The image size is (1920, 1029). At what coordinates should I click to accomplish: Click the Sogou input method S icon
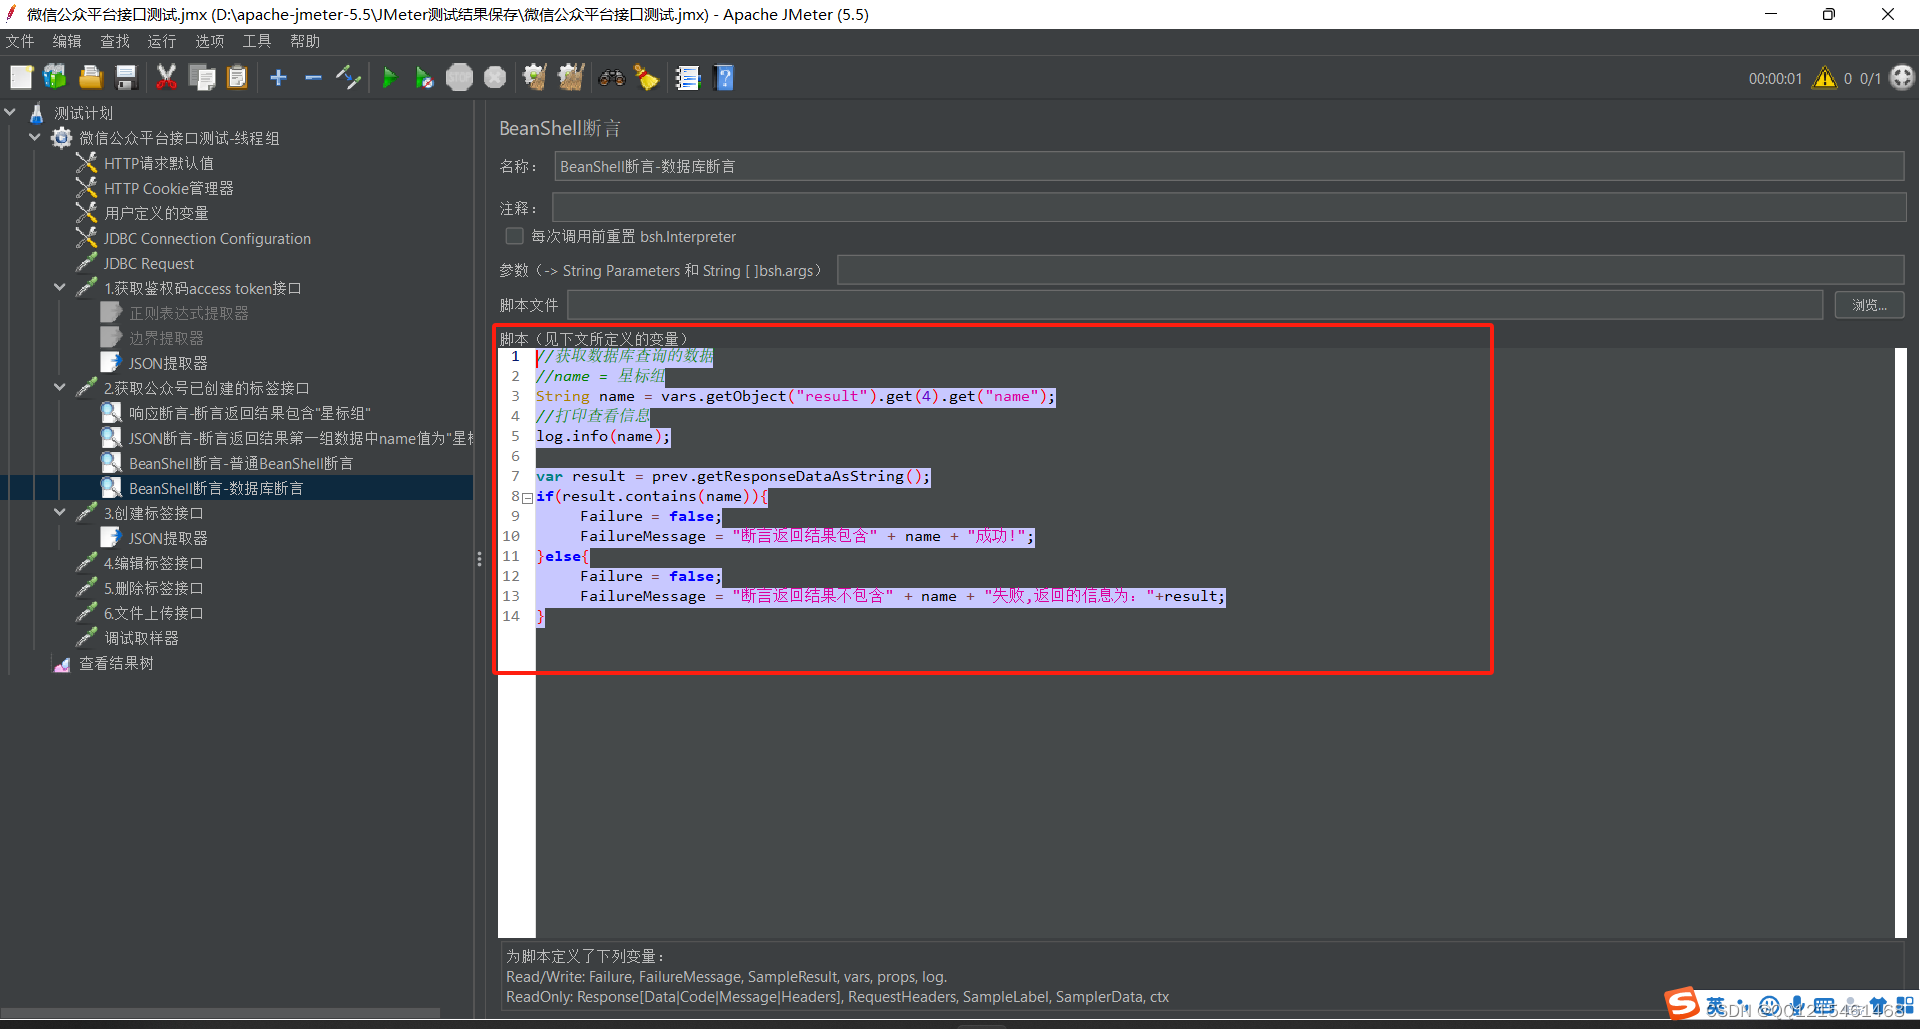1682,1004
